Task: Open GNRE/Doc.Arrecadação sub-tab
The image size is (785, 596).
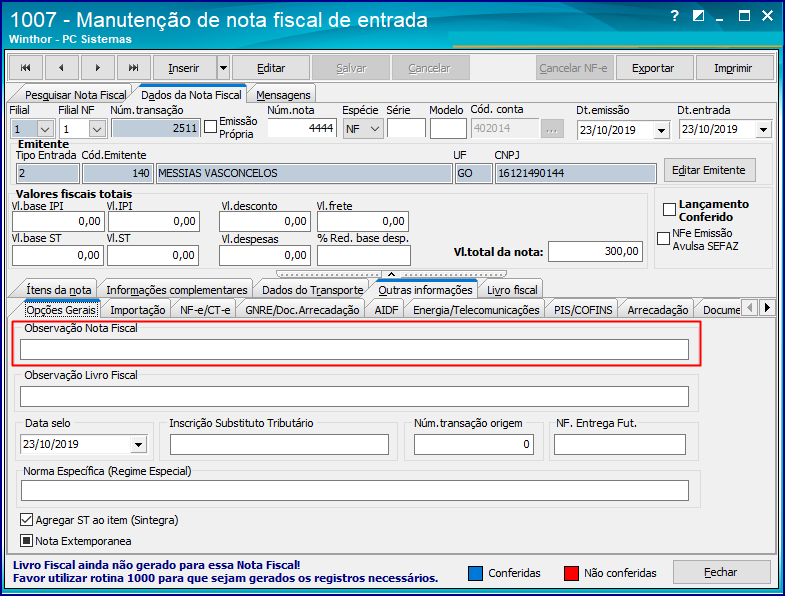Action: (302, 310)
